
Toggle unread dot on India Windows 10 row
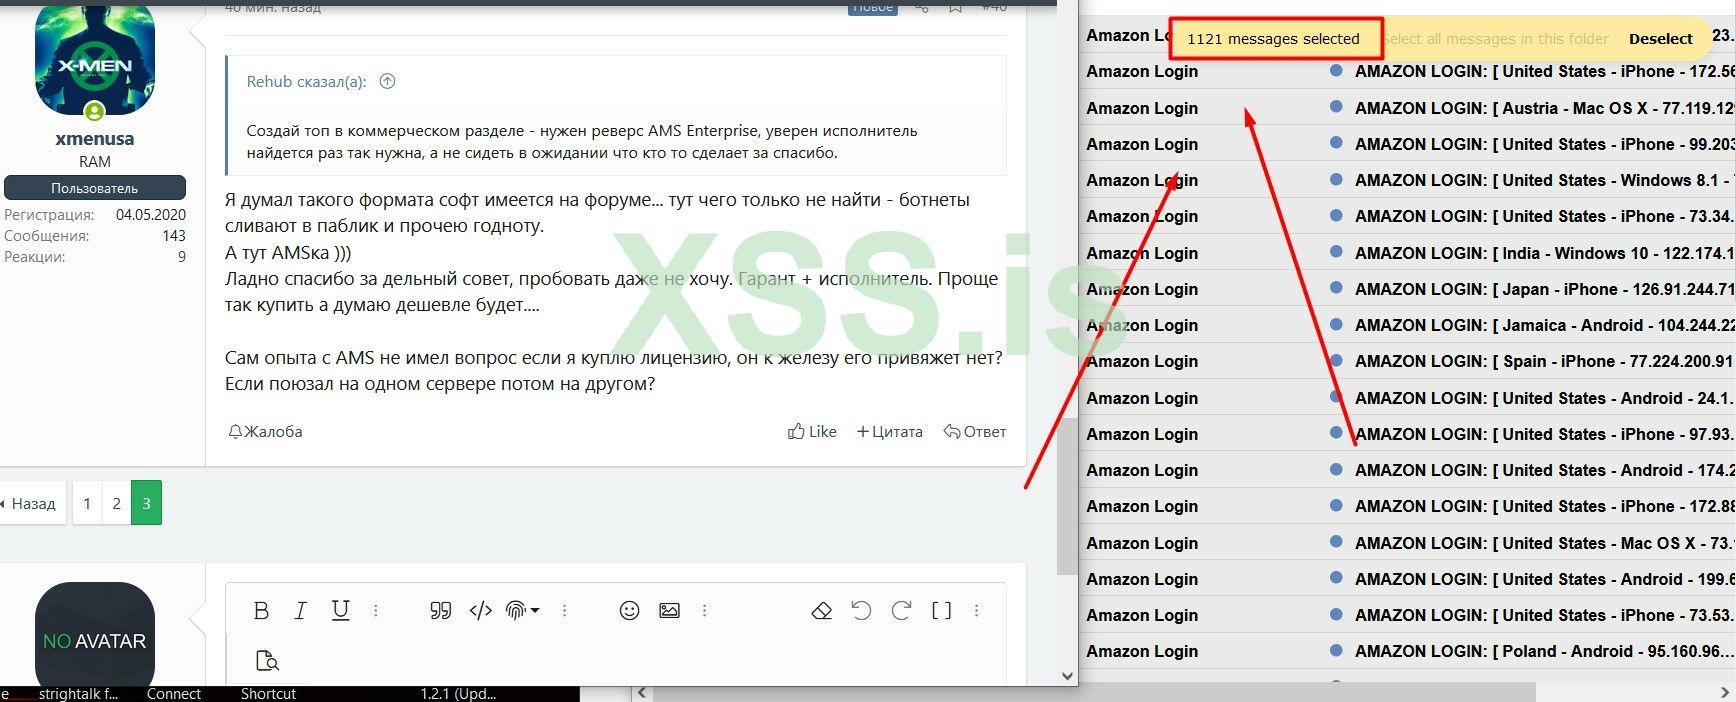tap(1336, 252)
